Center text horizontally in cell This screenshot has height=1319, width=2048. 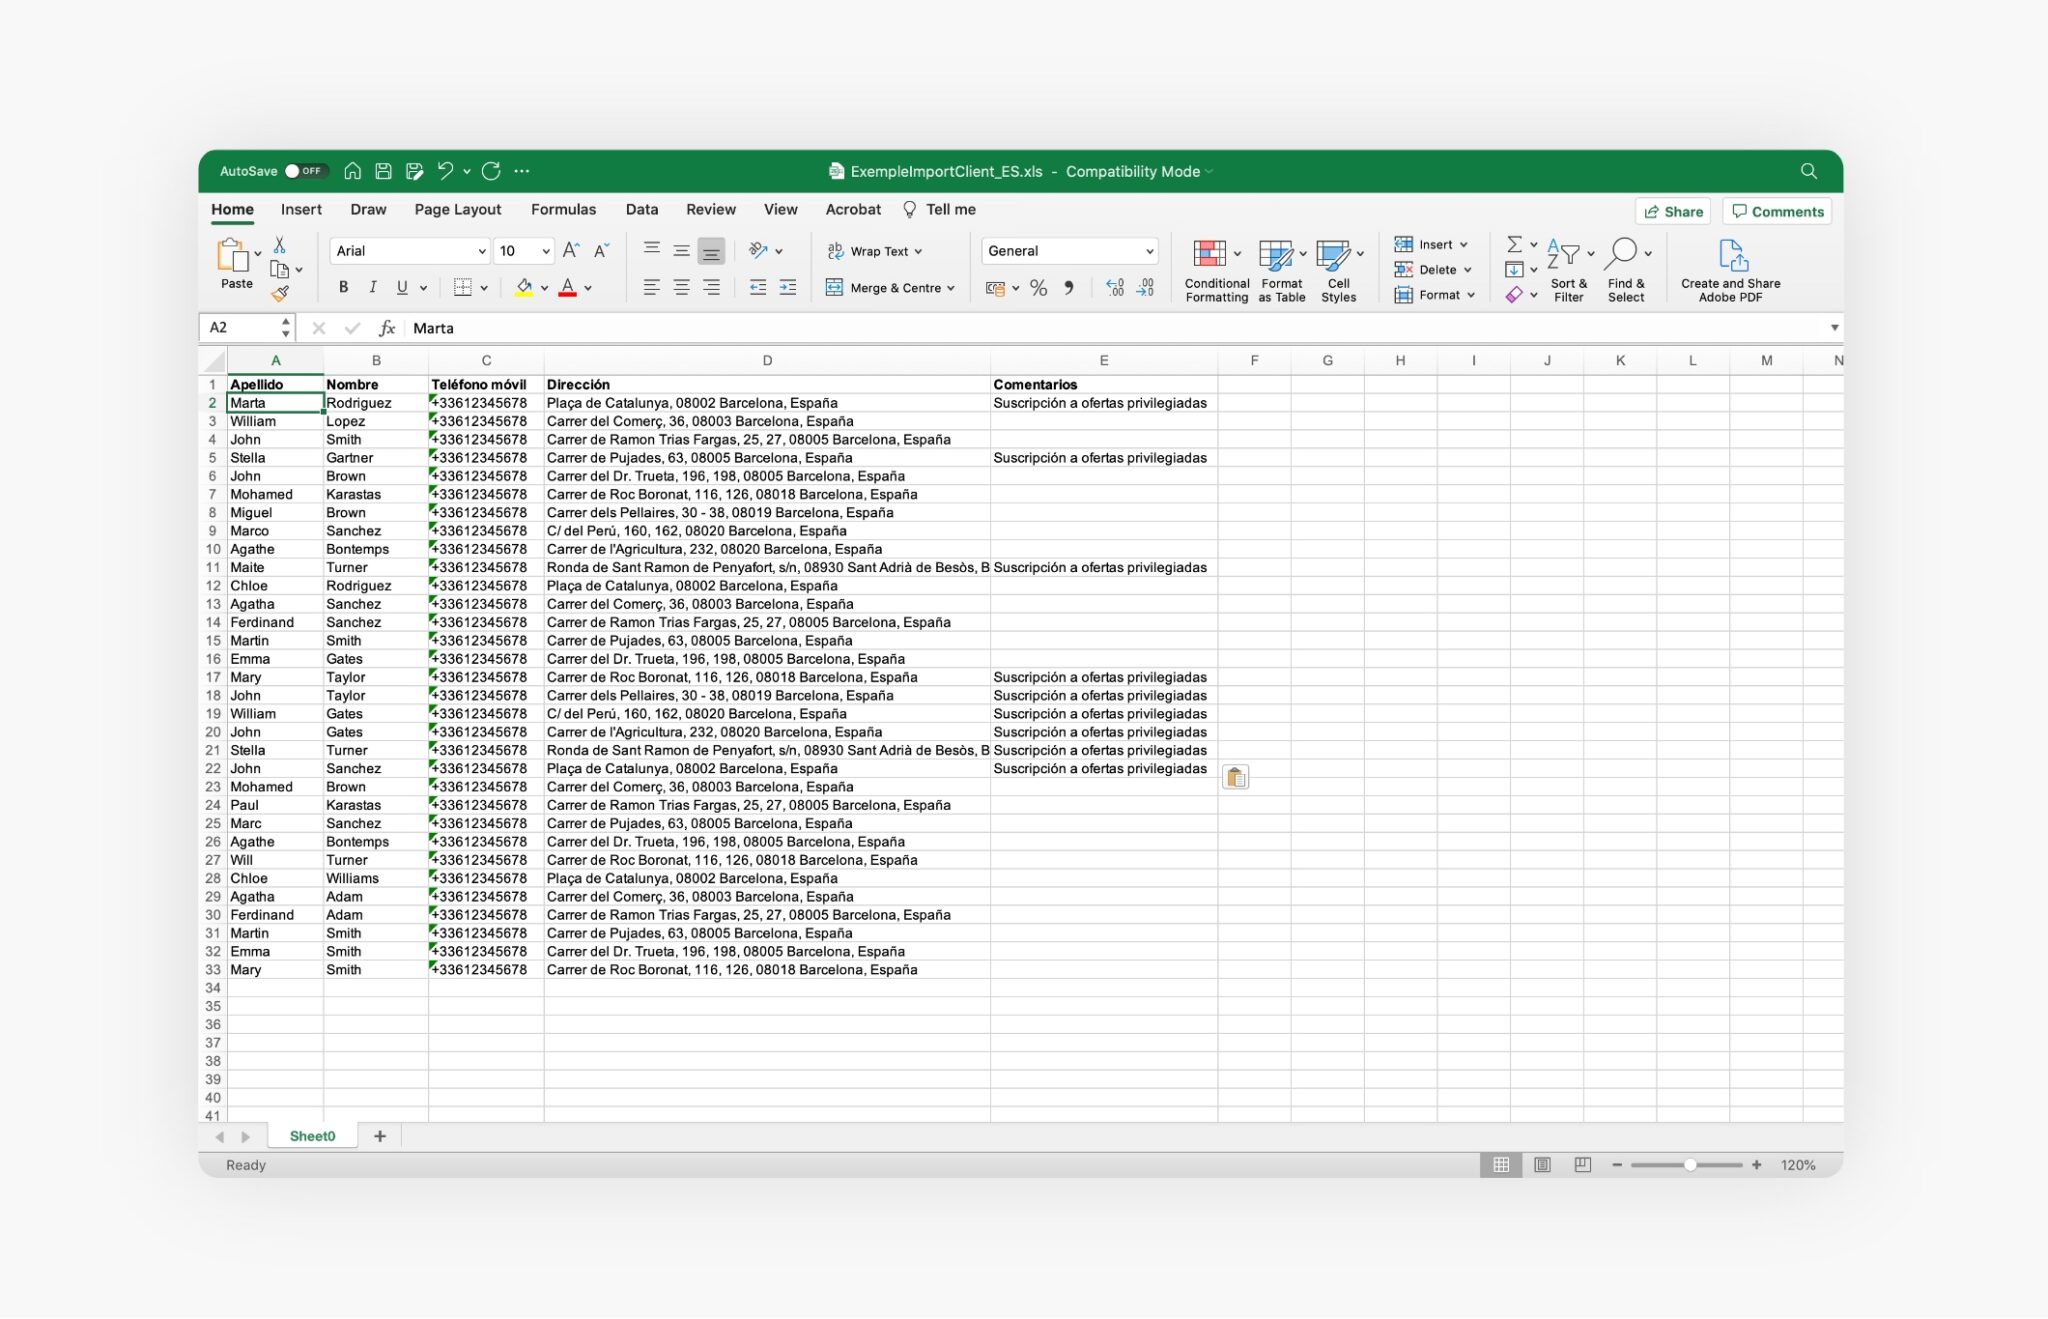(x=681, y=288)
